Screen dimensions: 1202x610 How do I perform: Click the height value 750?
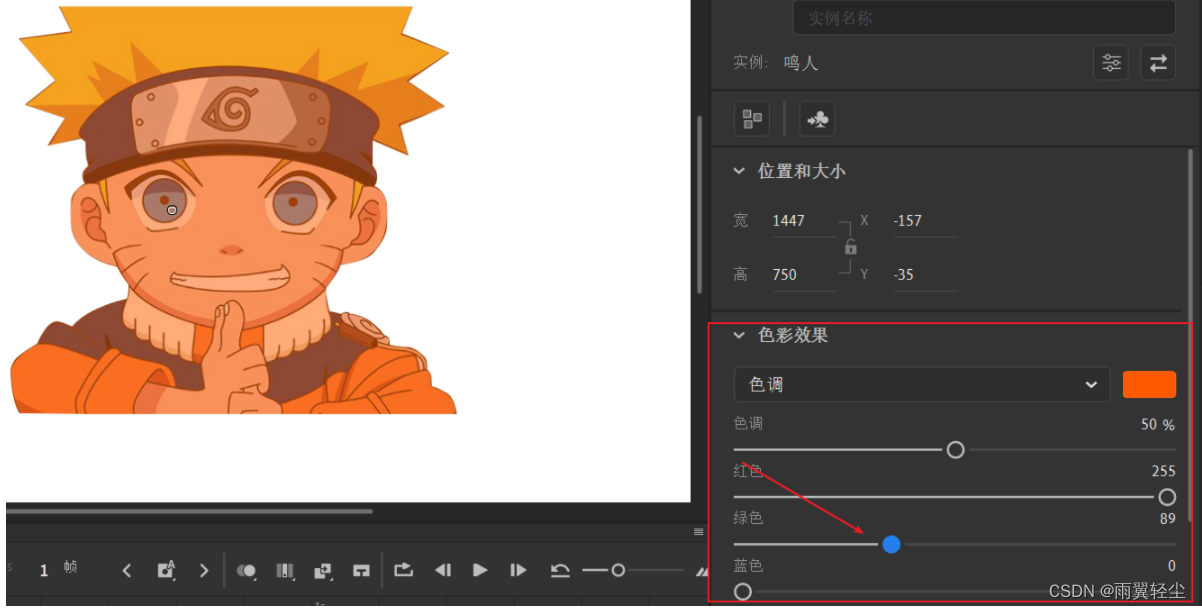pyautogui.click(x=785, y=275)
